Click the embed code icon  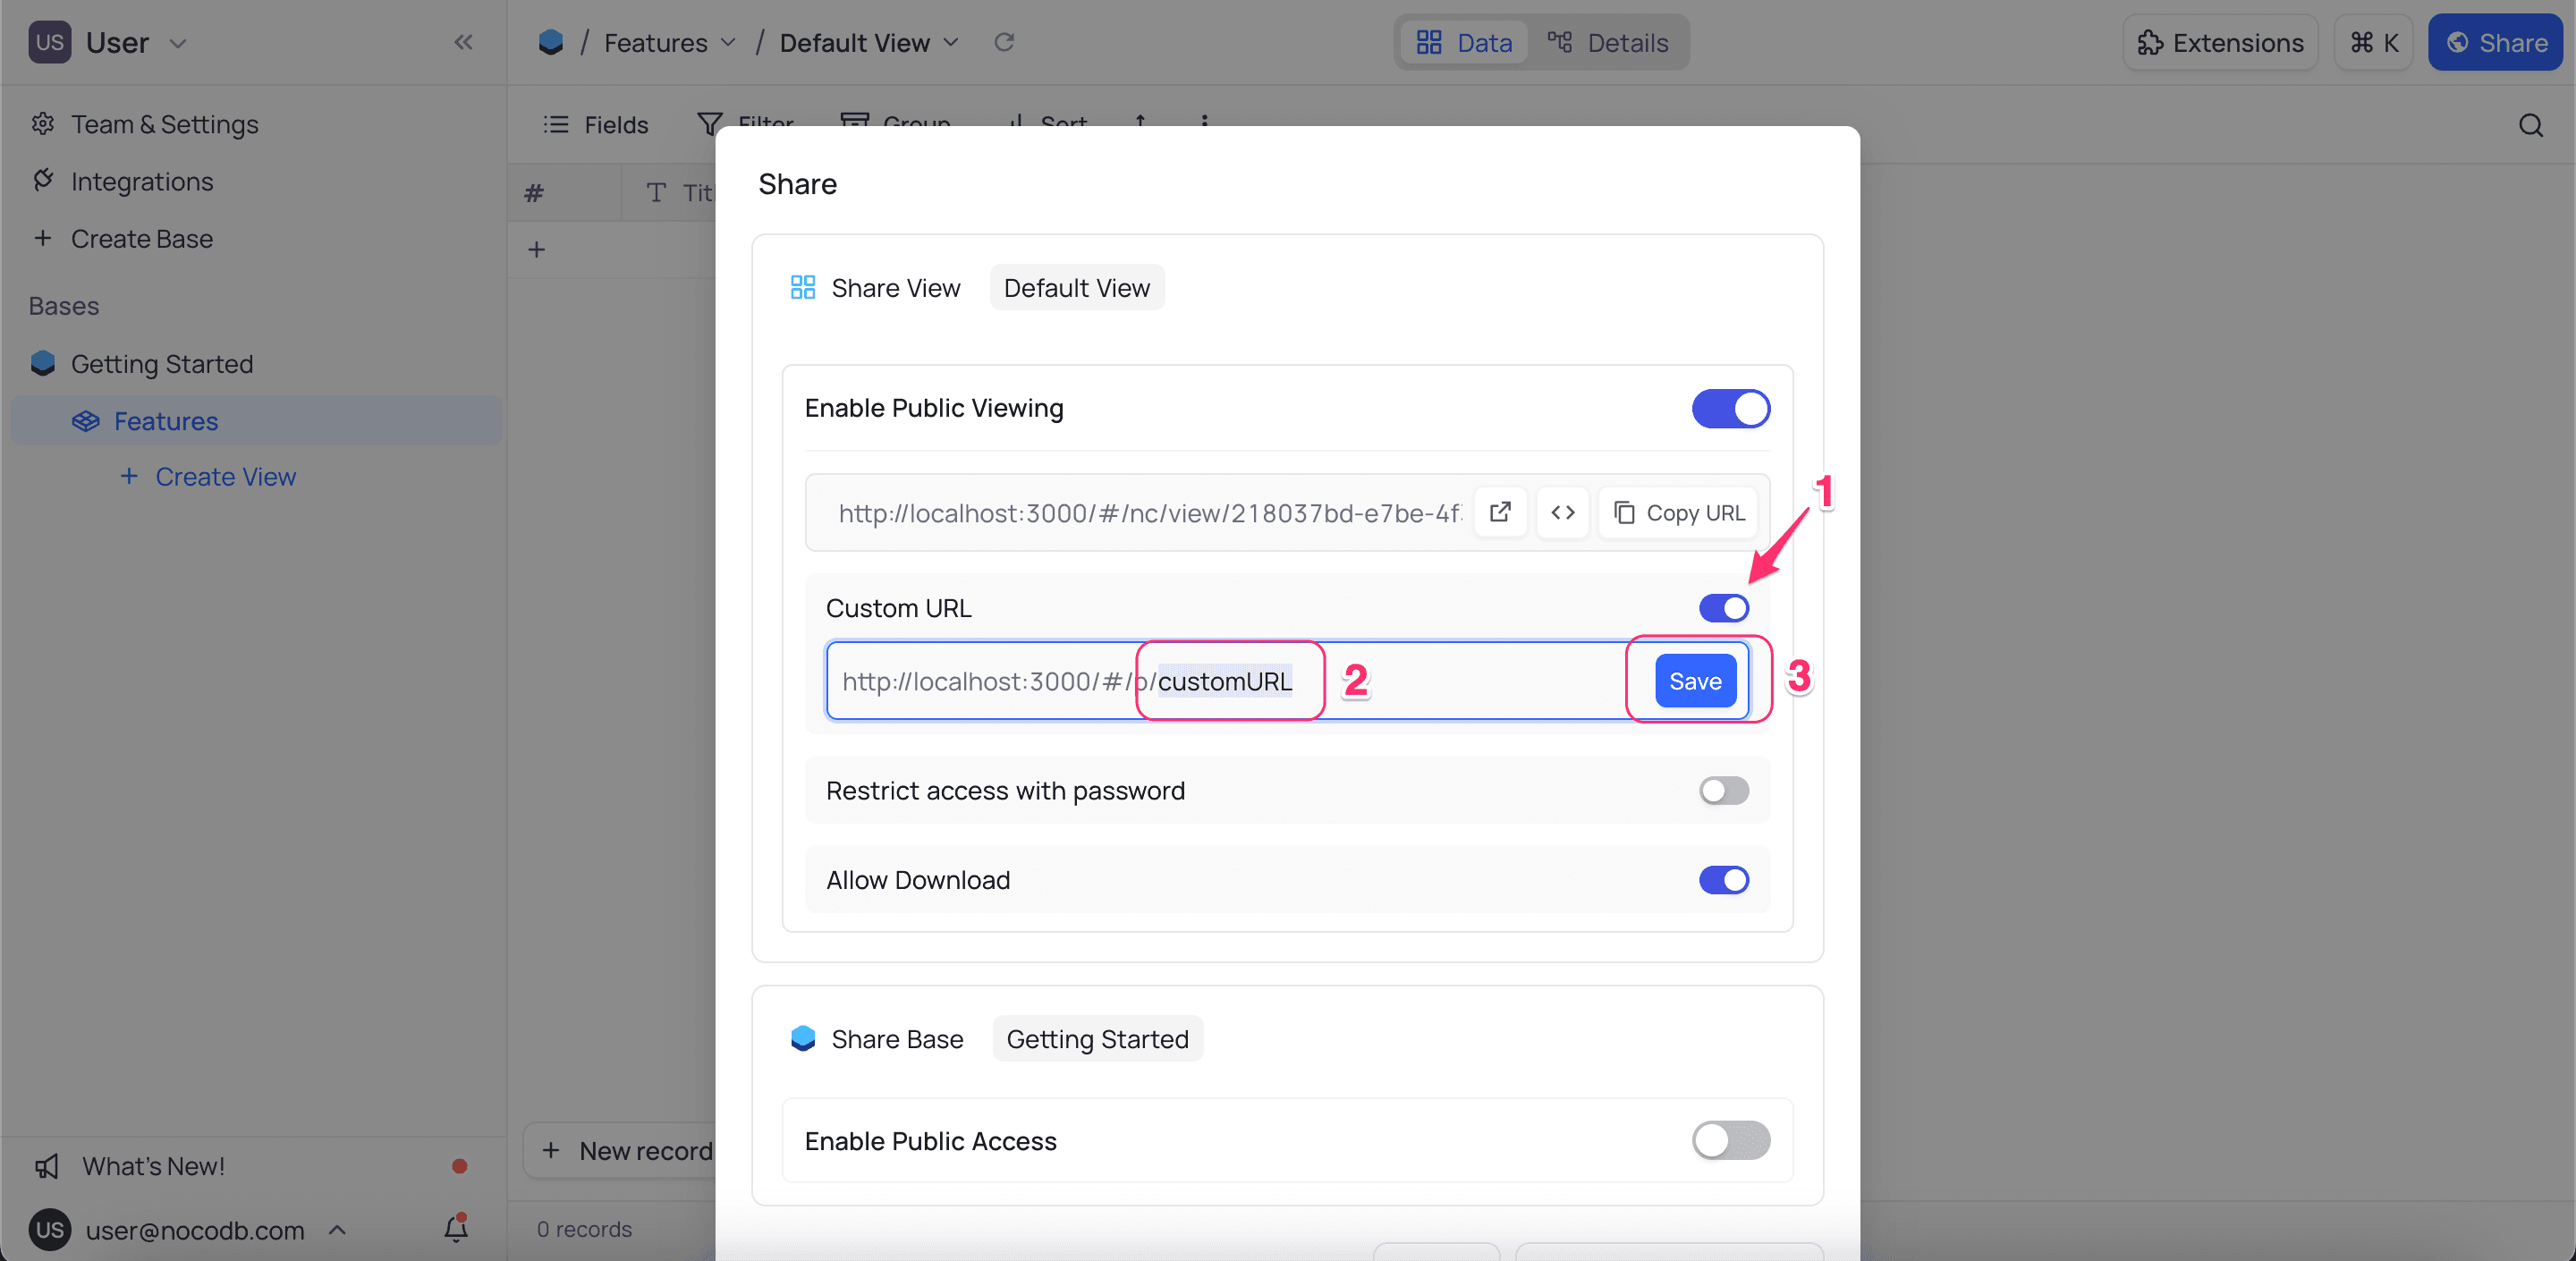tap(1562, 513)
